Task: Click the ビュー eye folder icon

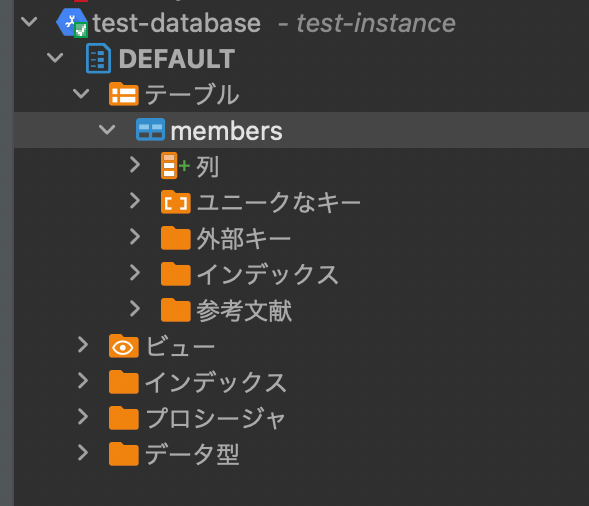Action: (x=124, y=346)
